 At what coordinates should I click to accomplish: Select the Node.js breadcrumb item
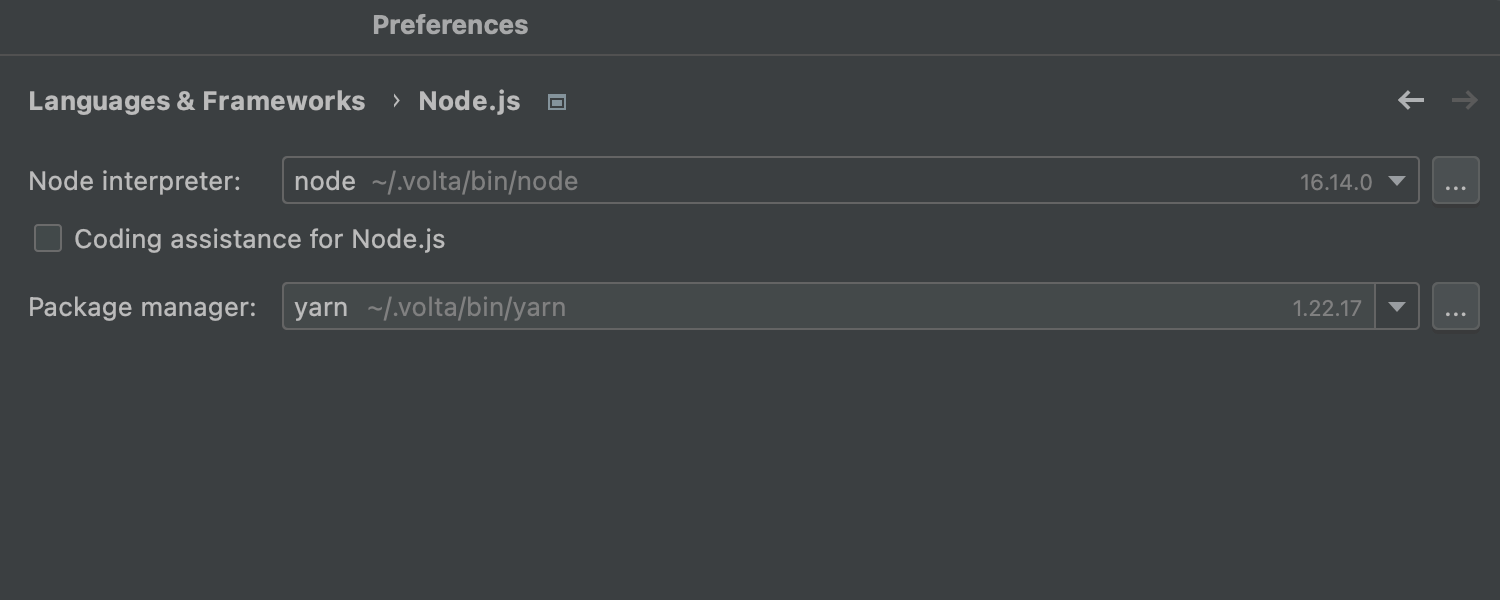tap(469, 101)
